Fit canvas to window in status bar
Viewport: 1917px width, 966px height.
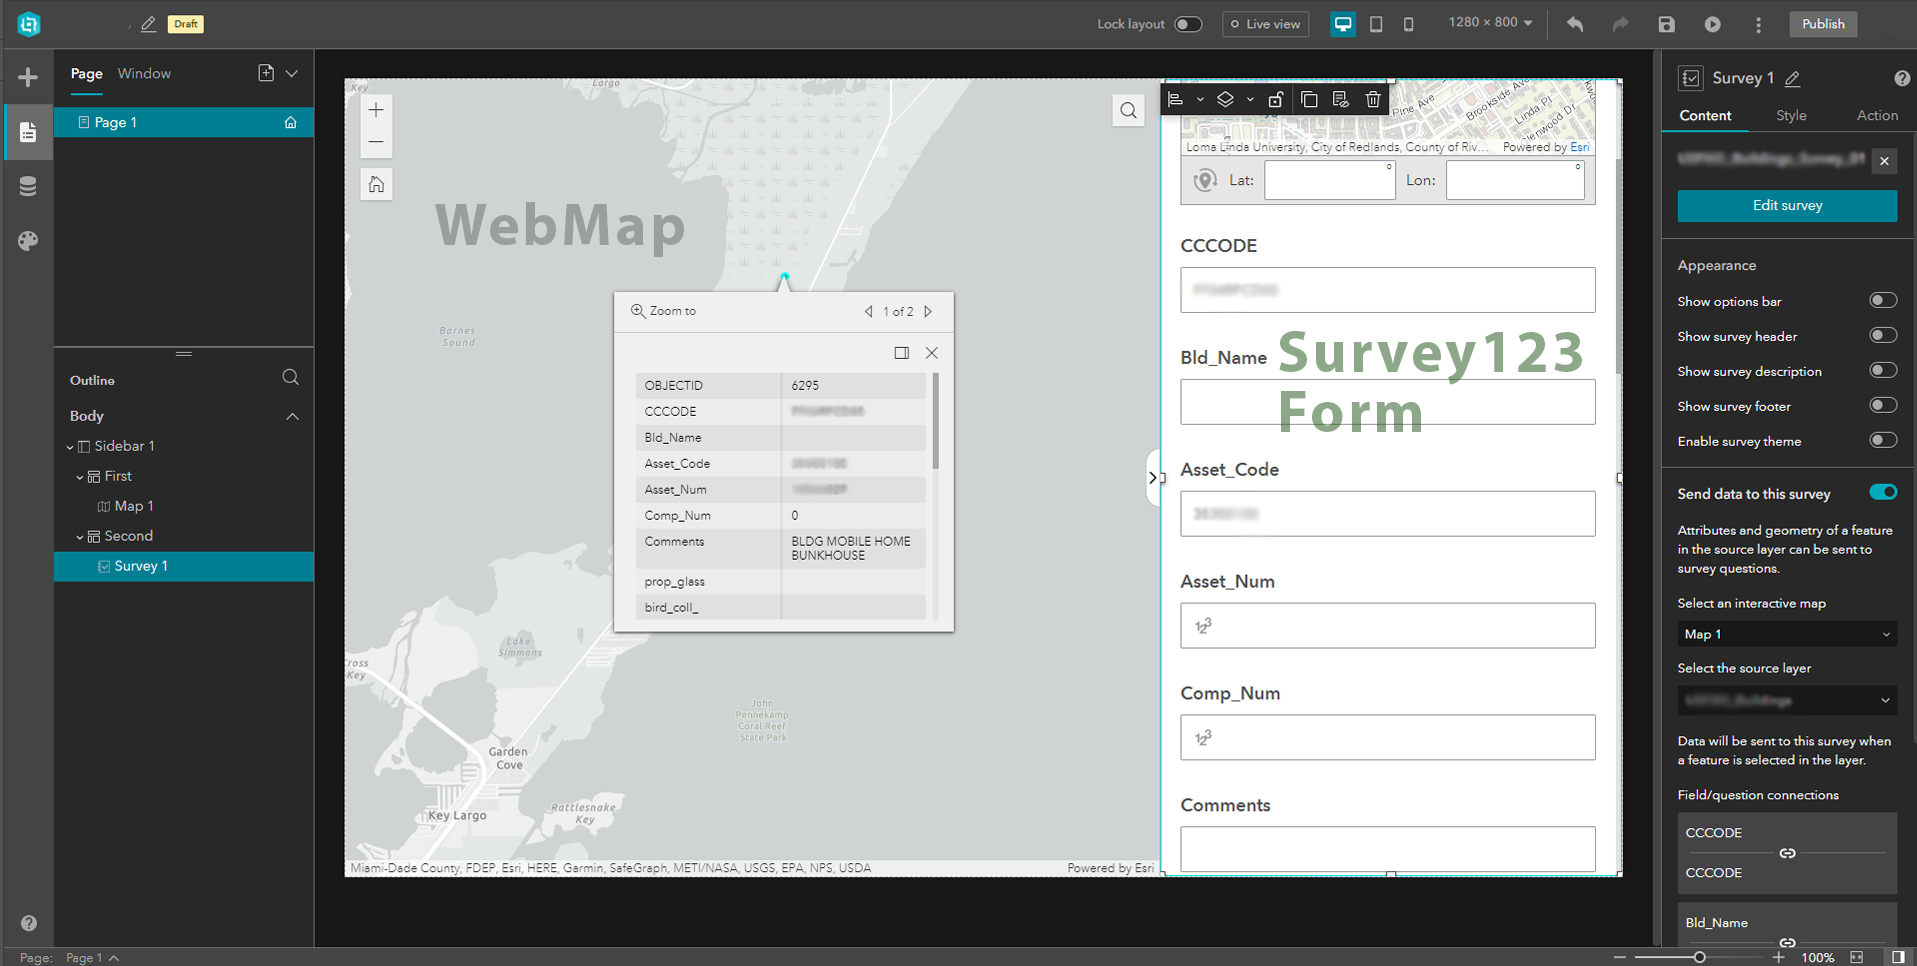1857,957
